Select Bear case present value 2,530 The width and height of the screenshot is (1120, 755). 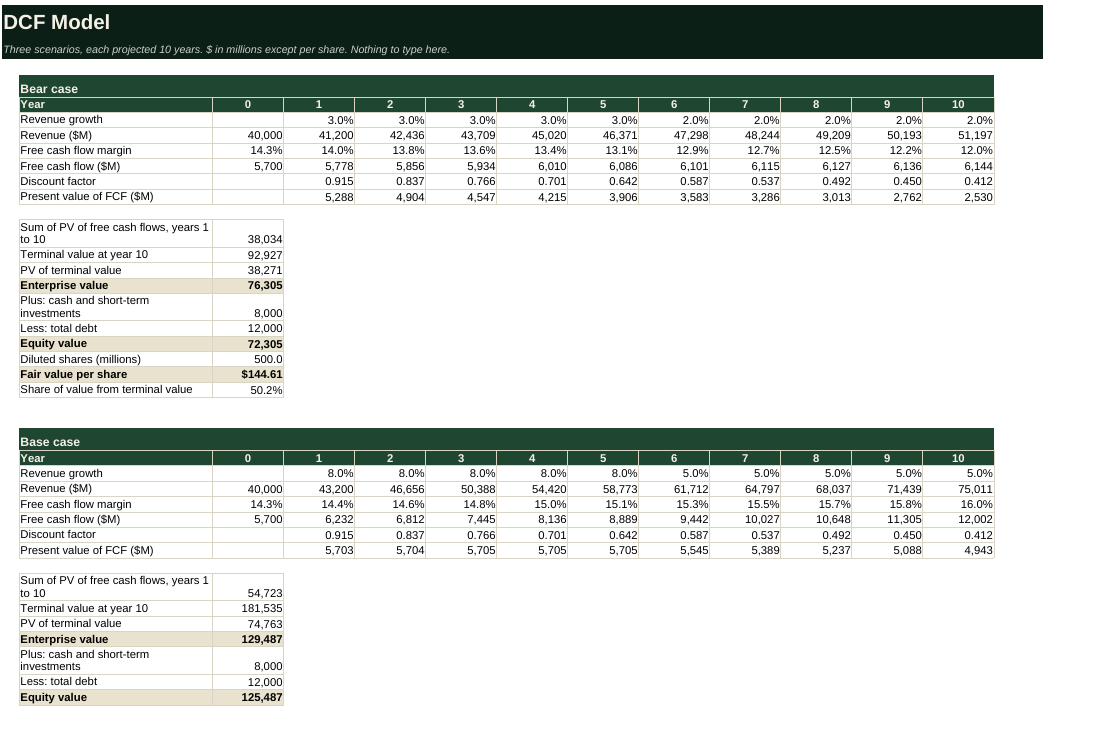958,196
